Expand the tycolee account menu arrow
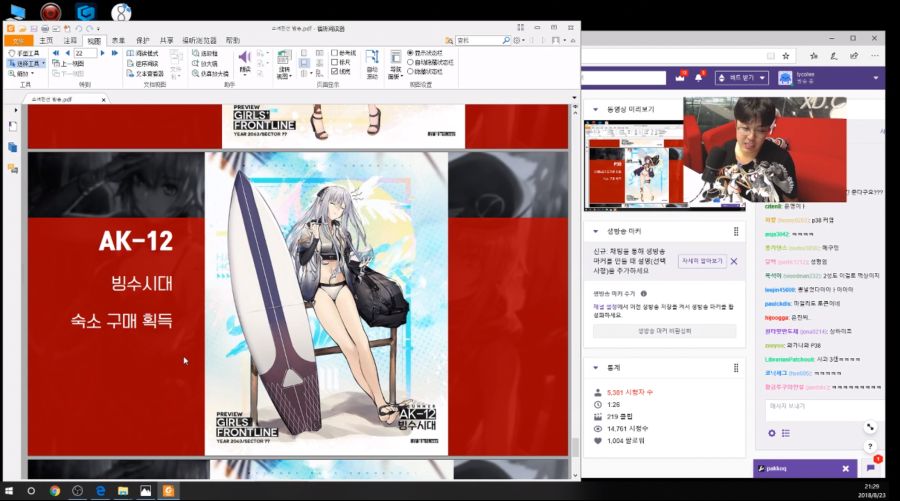900x501 pixels. coord(876,77)
